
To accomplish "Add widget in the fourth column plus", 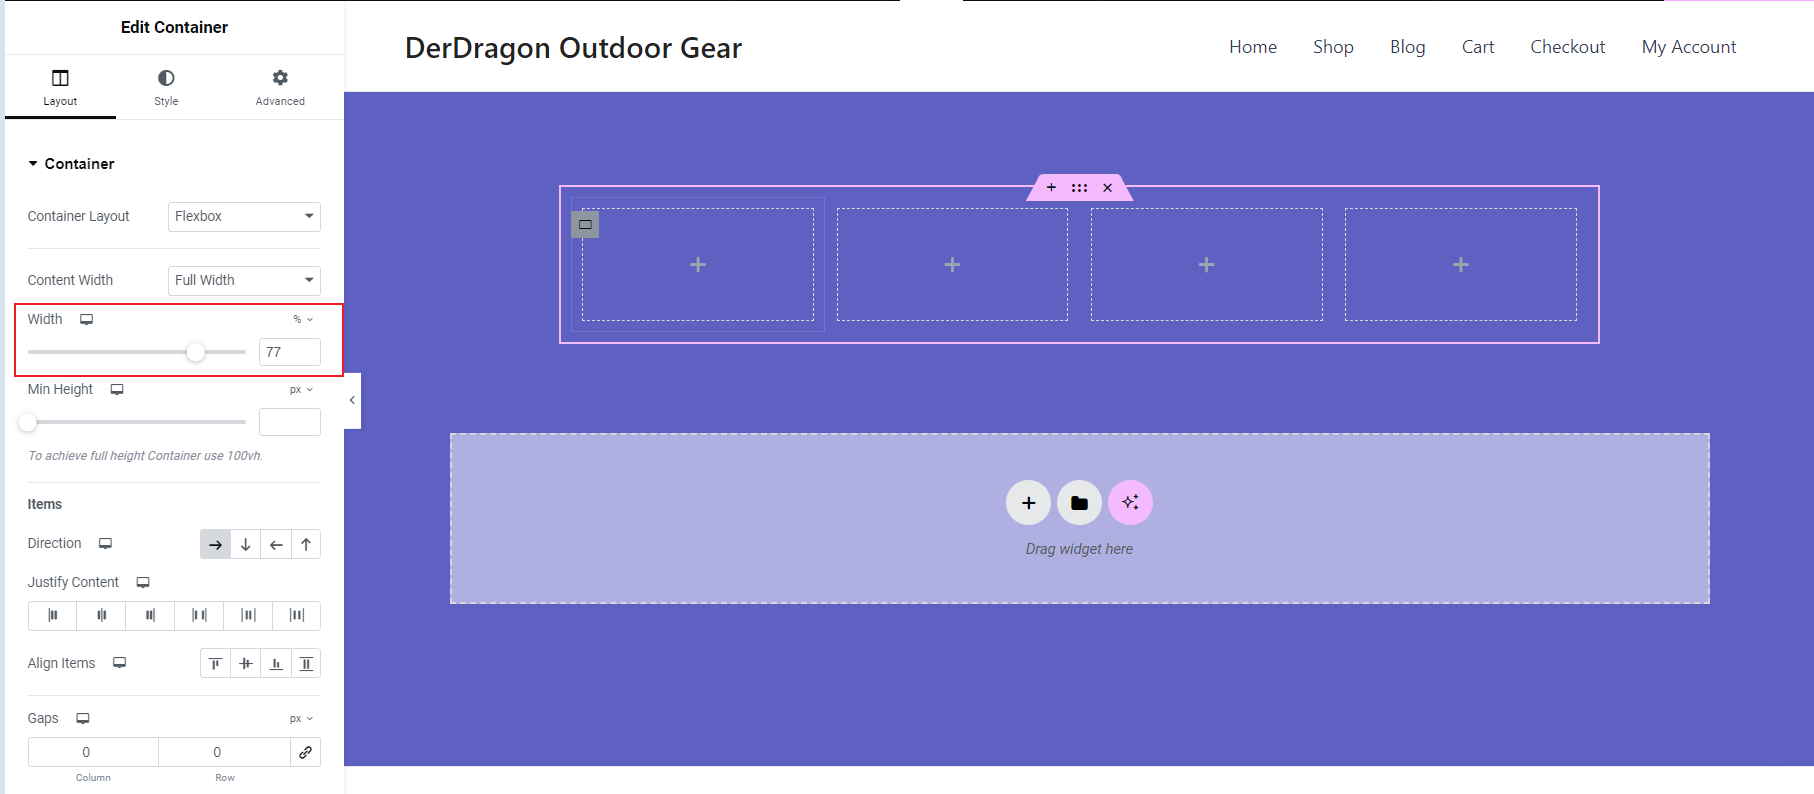I will click(1461, 265).
